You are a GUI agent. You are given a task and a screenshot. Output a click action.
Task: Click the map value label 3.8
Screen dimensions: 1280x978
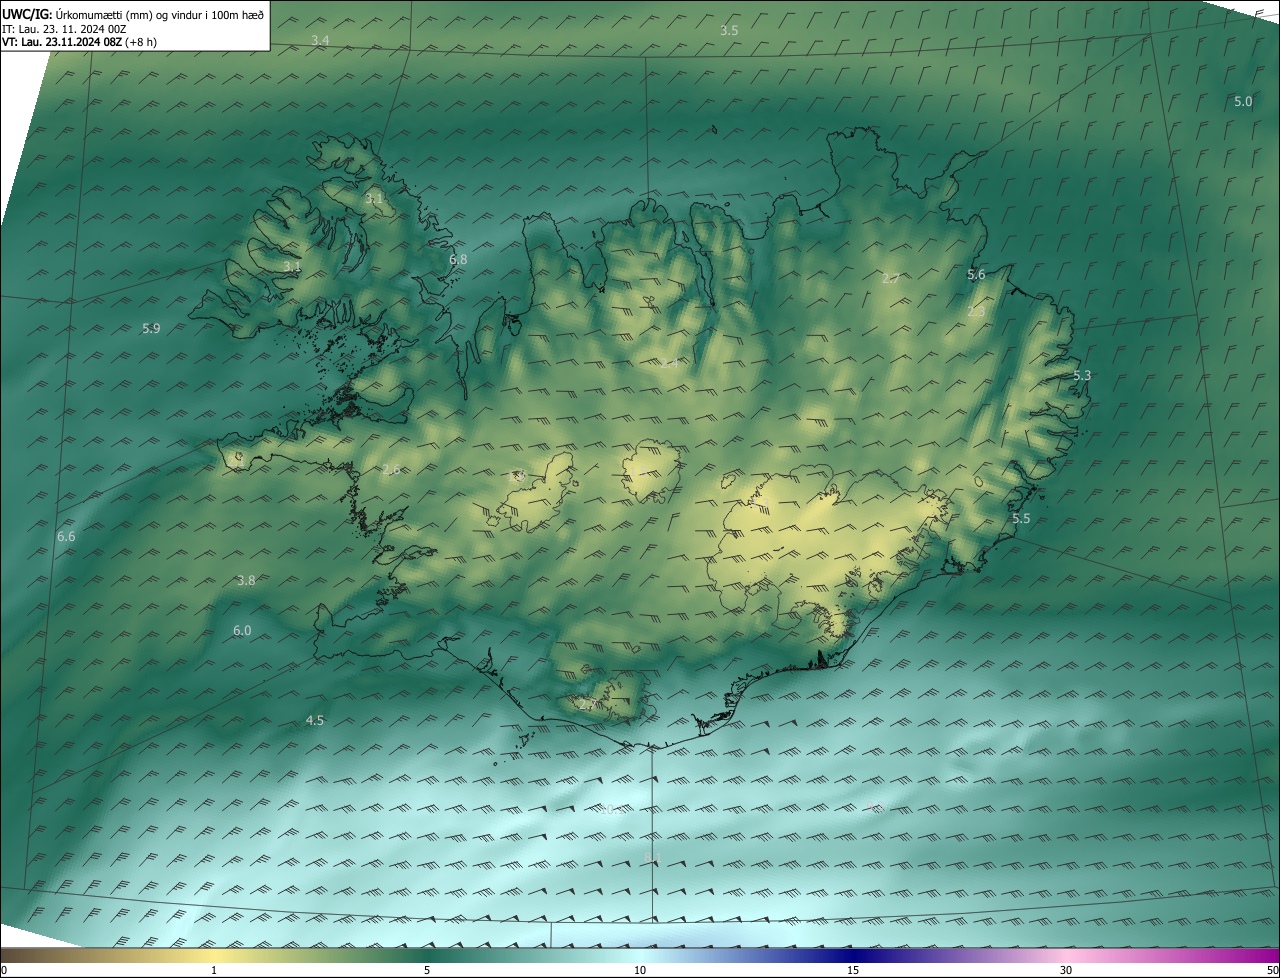coord(246,581)
